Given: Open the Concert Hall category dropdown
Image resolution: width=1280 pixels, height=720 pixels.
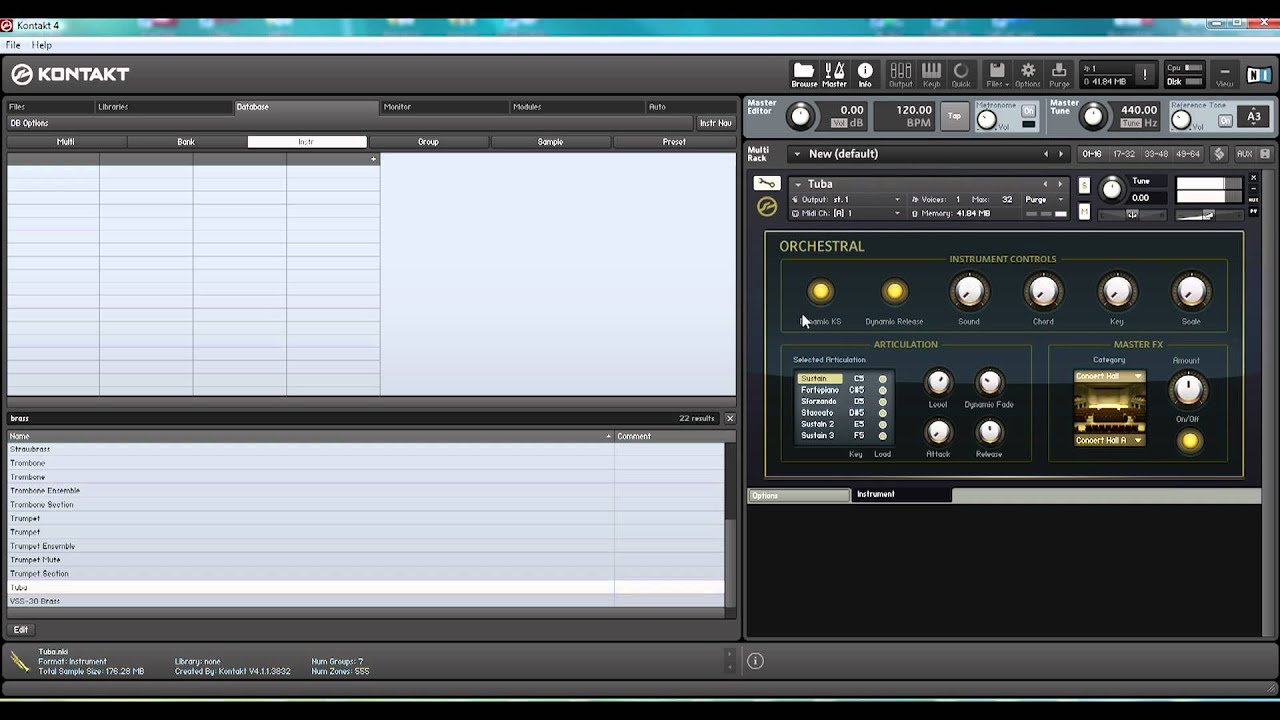Looking at the screenshot, I should pos(1109,377).
